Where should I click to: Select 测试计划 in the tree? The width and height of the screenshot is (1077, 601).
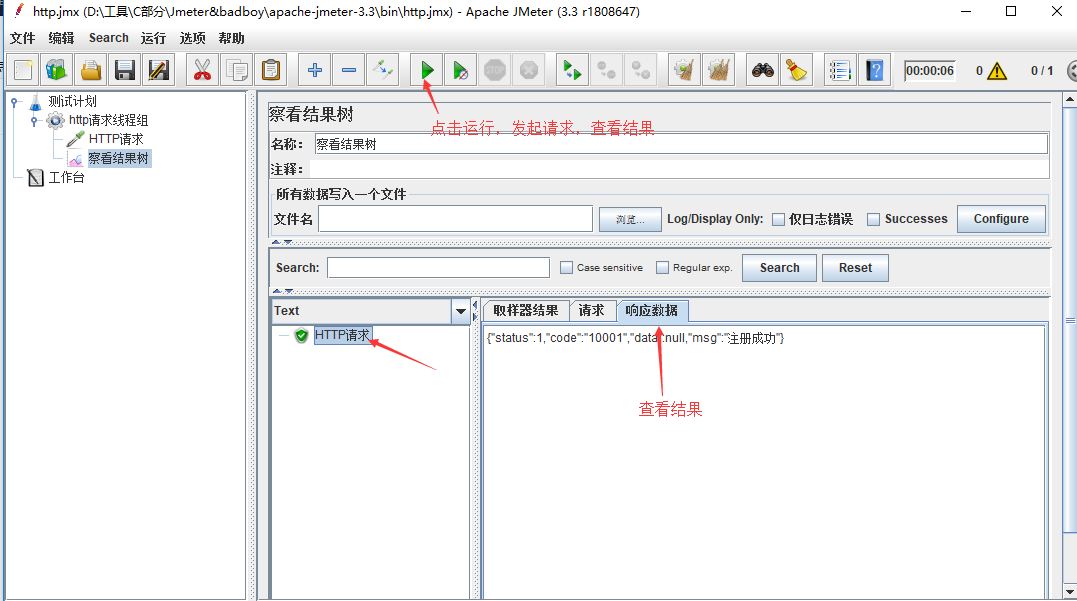tap(72, 102)
